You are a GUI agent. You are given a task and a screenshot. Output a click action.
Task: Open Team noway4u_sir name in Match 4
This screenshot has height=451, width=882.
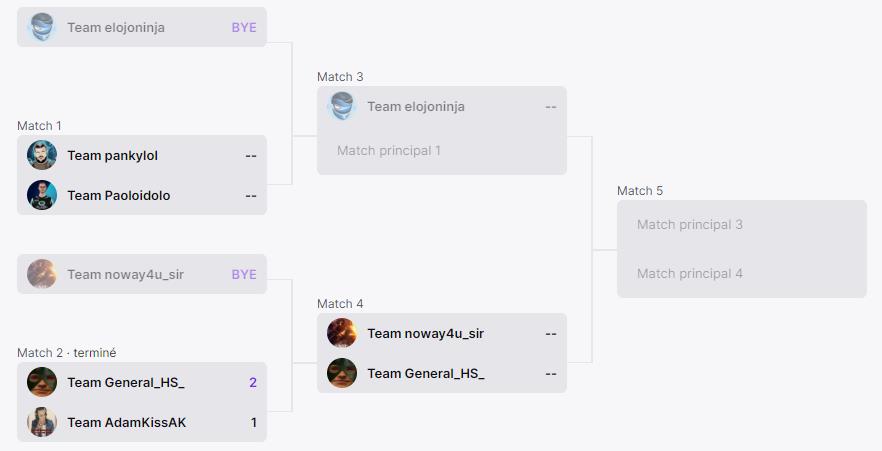425,333
